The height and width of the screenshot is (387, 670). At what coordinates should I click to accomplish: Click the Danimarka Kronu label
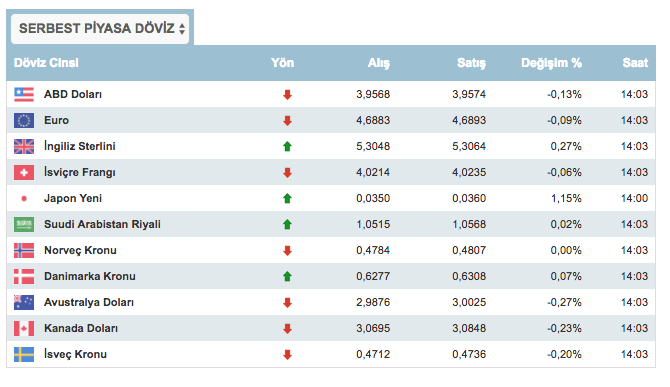(x=90, y=276)
